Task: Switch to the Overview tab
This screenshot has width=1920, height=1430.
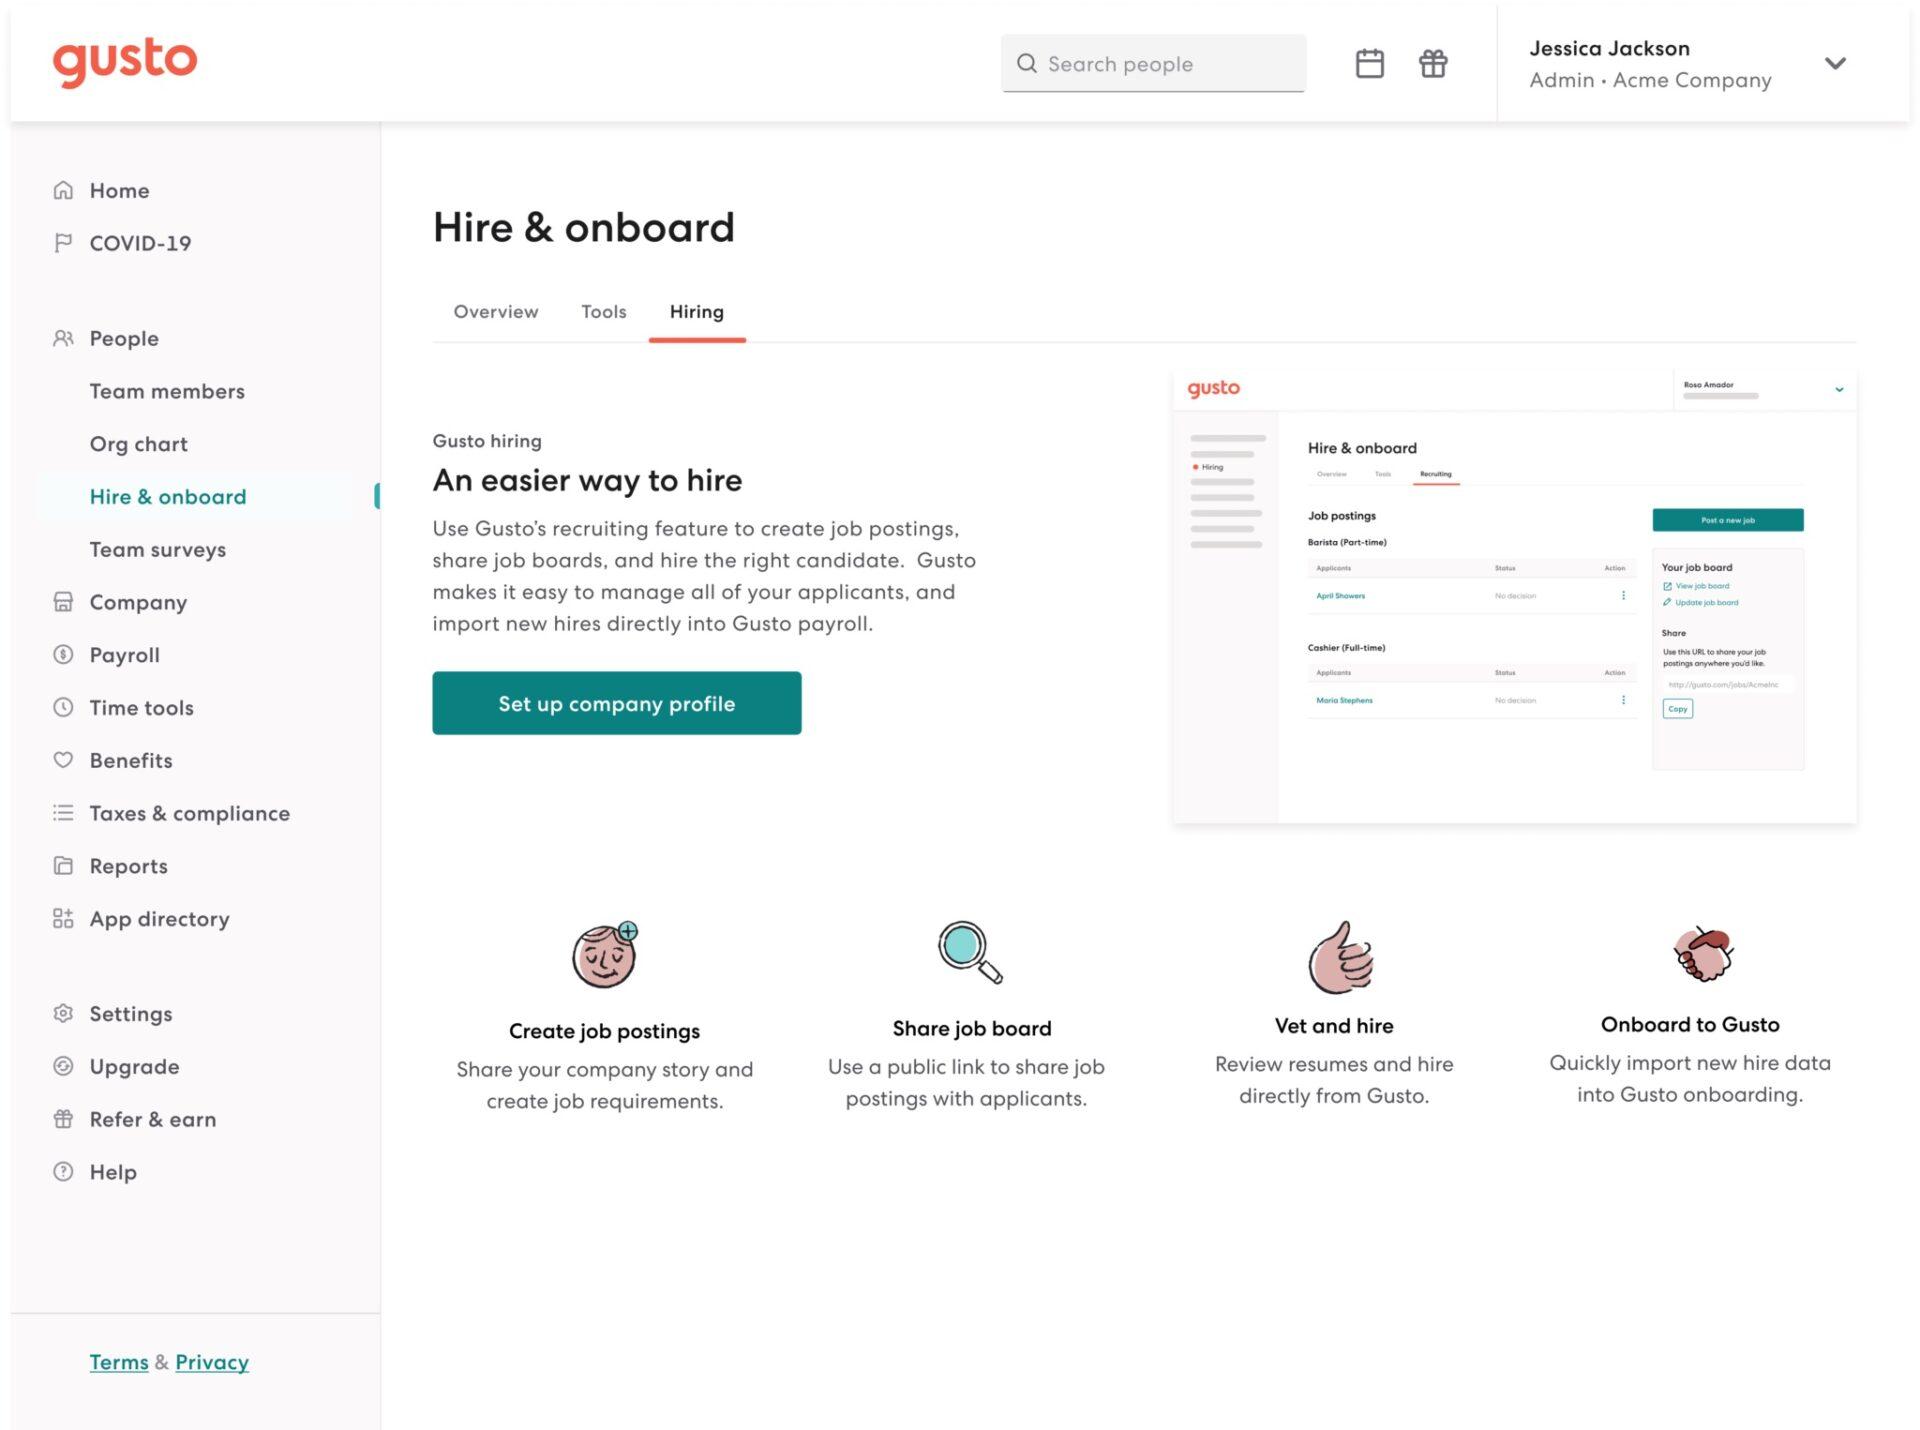Action: 494,311
